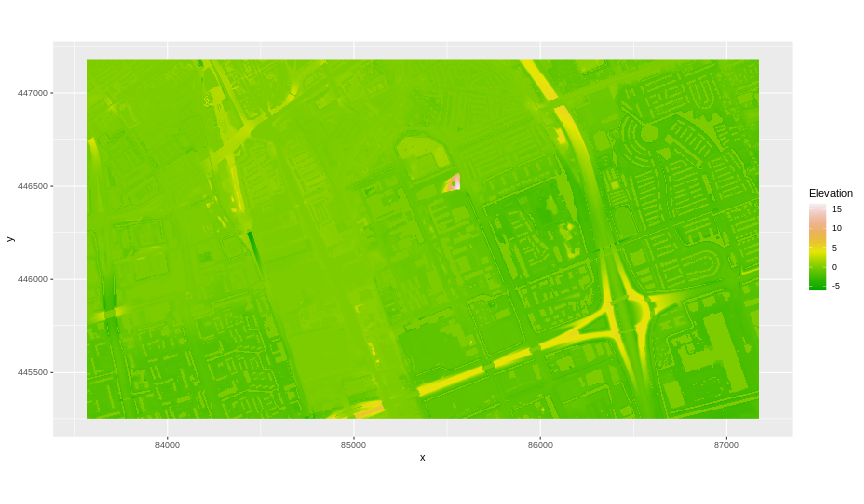864x504 pixels.
Task: Click the y-axis tick label 447000
Action: [x=33, y=93]
